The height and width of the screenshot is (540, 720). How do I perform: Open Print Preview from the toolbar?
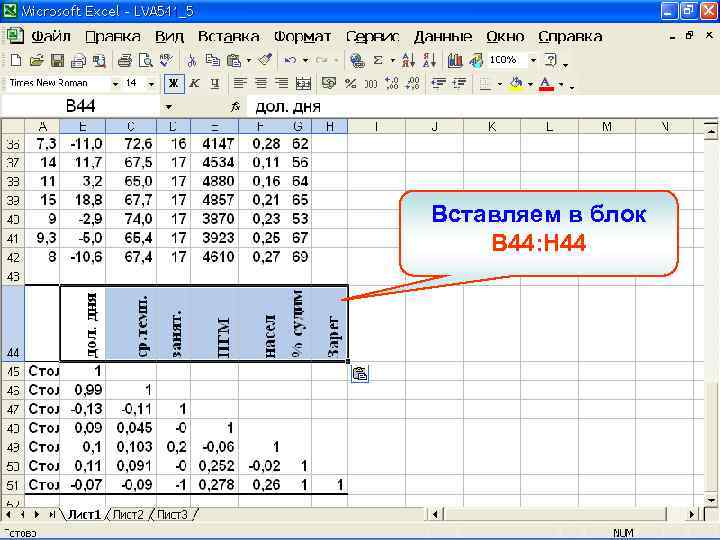click(x=145, y=60)
